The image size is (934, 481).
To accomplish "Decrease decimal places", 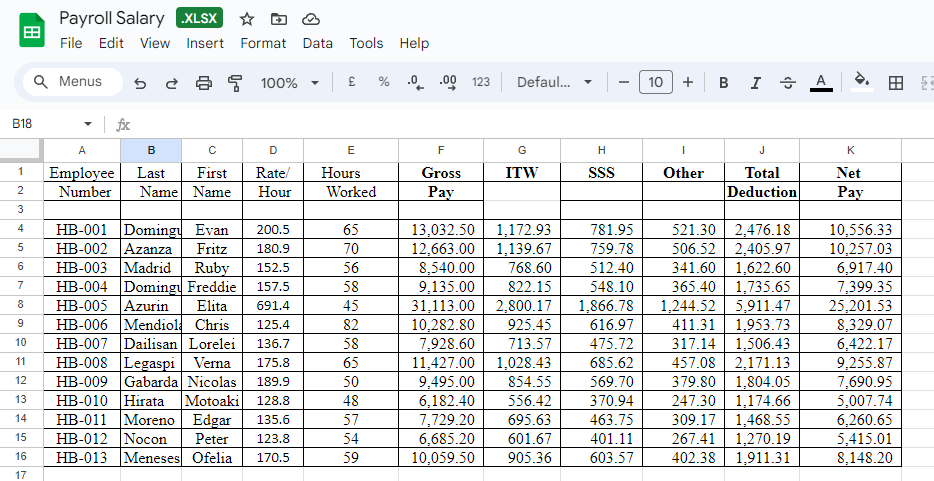I will click(416, 83).
